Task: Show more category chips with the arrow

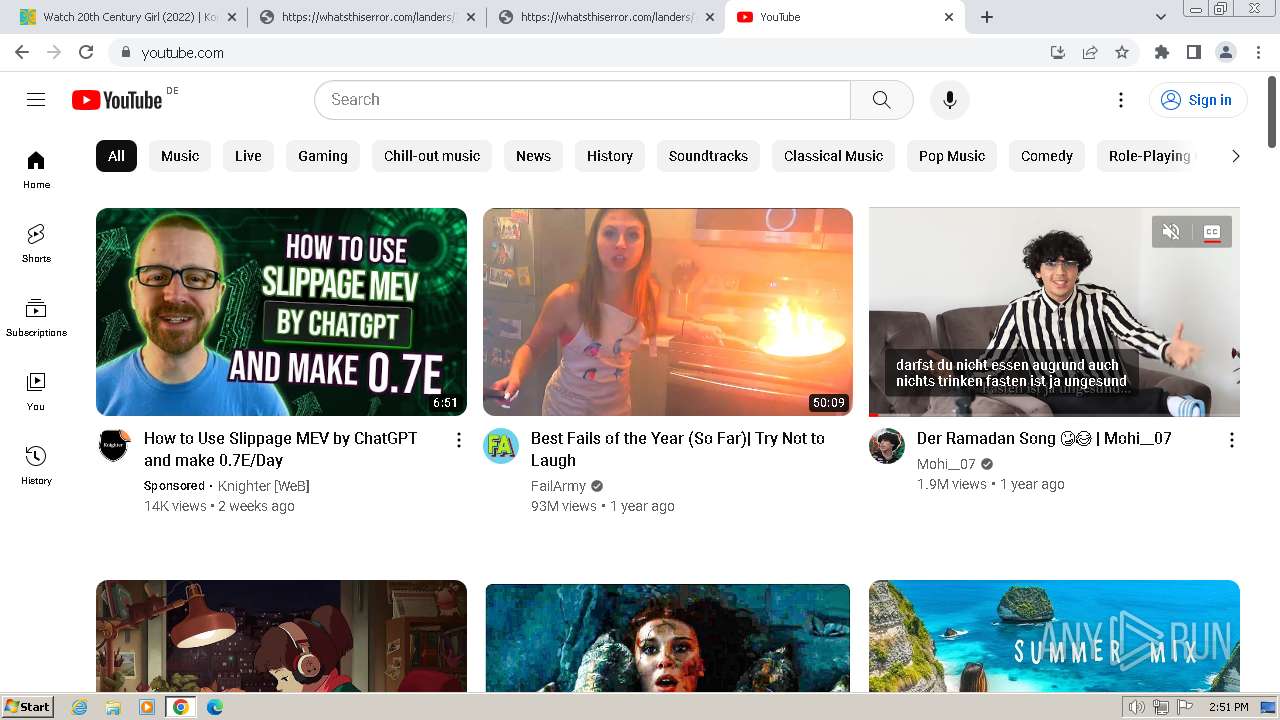Action: click(1235, 156)
